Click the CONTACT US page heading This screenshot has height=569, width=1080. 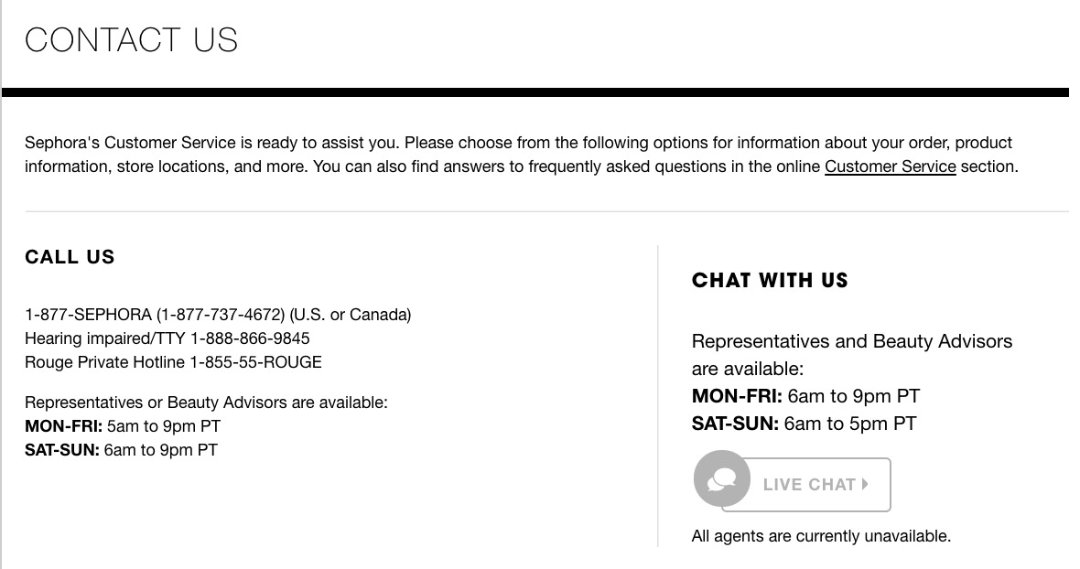pyautogui.click(x=131, y=40)
